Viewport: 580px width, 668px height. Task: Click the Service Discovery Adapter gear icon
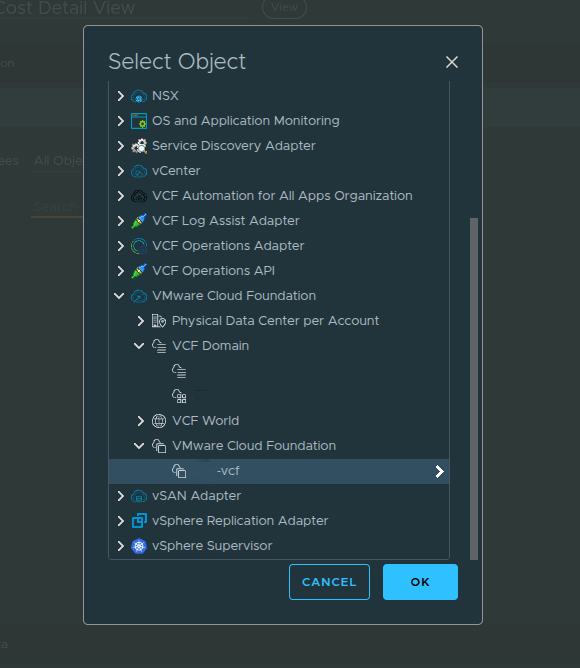[x=139, y=146]
